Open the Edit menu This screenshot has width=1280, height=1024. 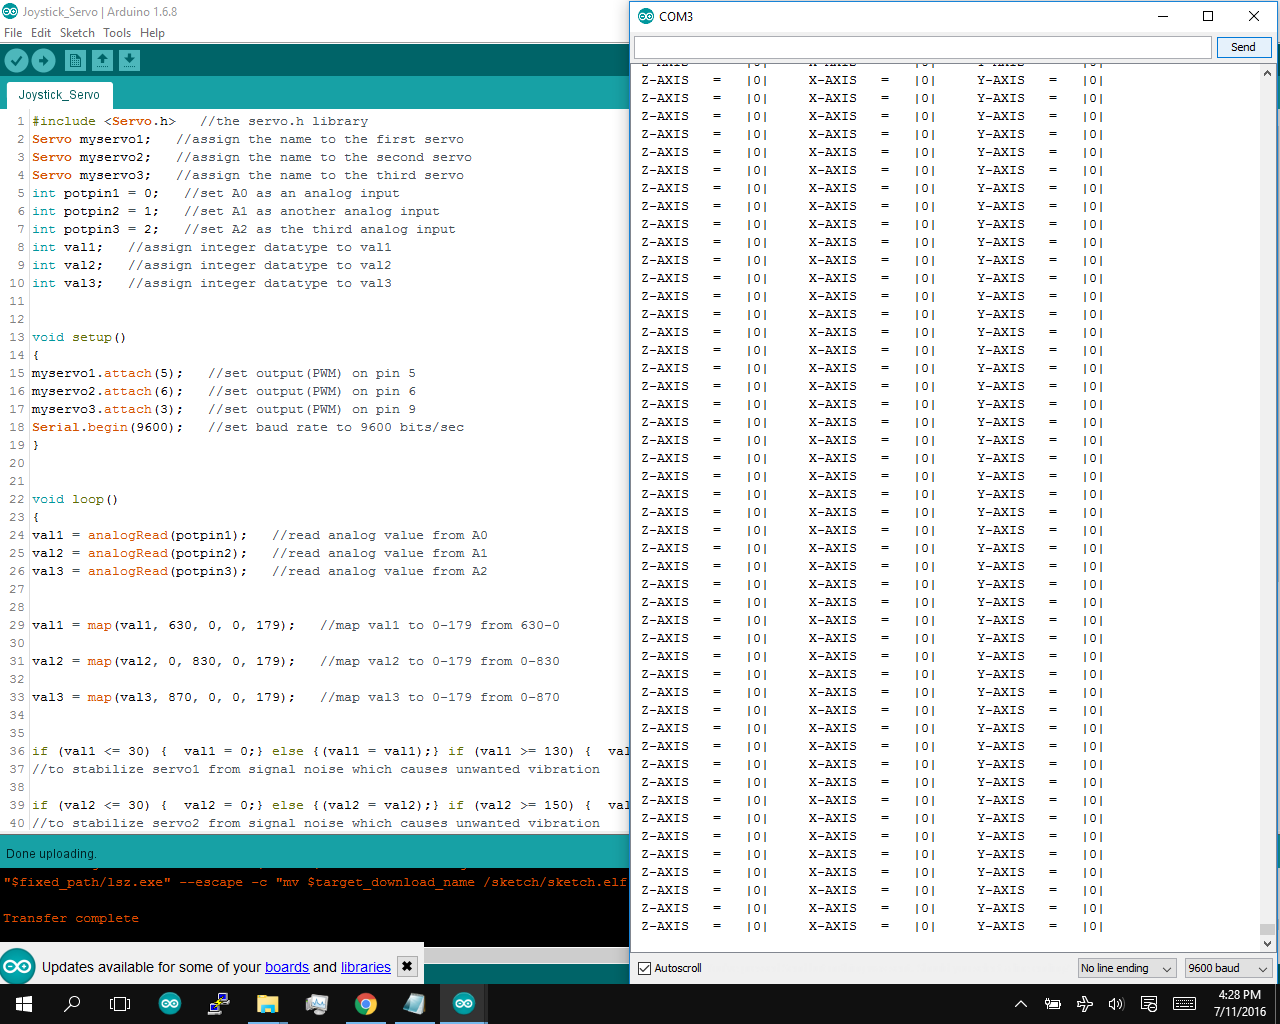tap(41, 33)
